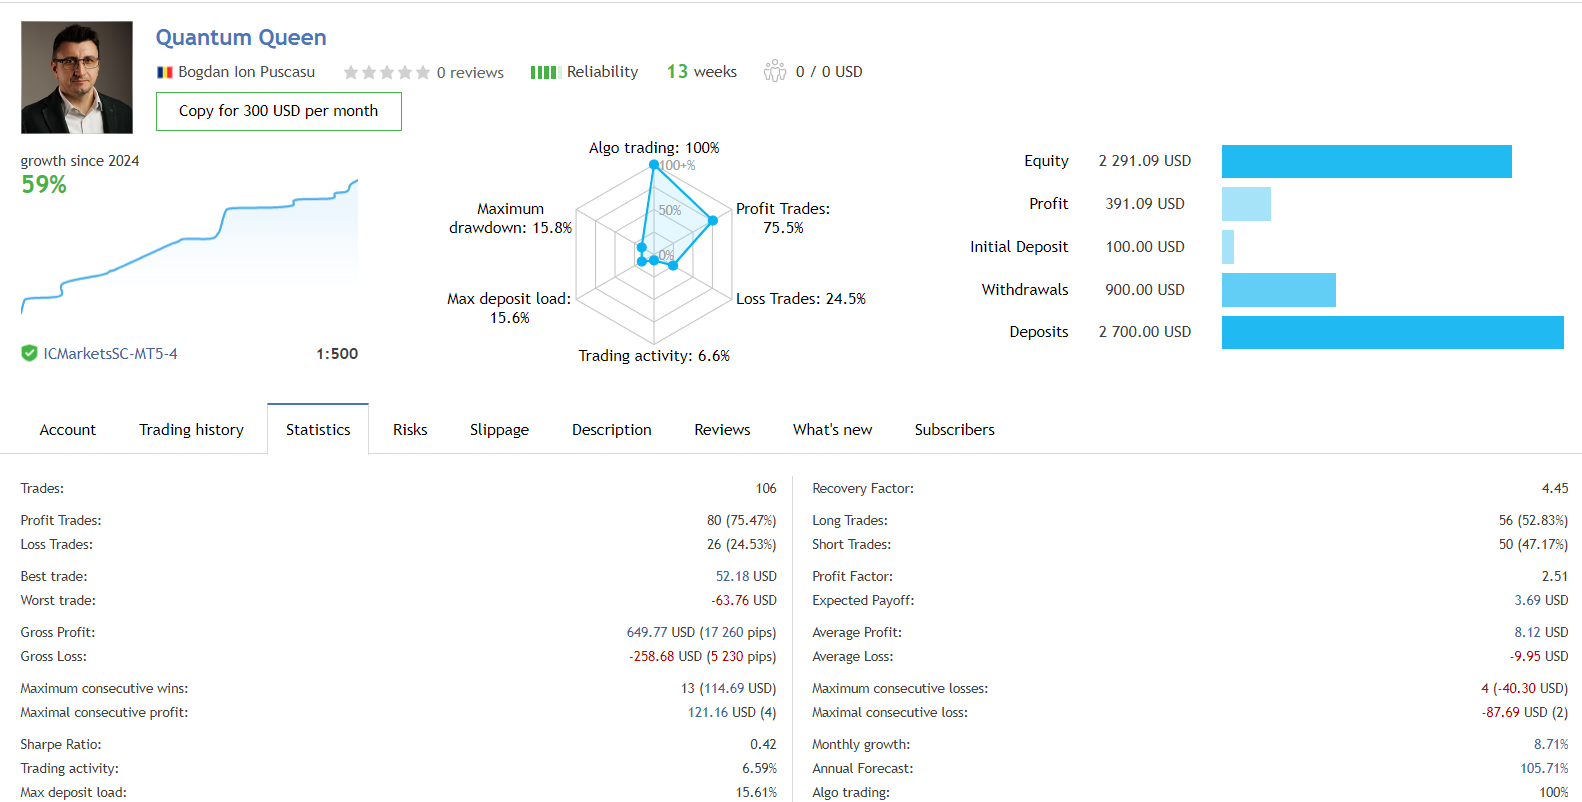Open the Account tab

(x=68, y=430)
